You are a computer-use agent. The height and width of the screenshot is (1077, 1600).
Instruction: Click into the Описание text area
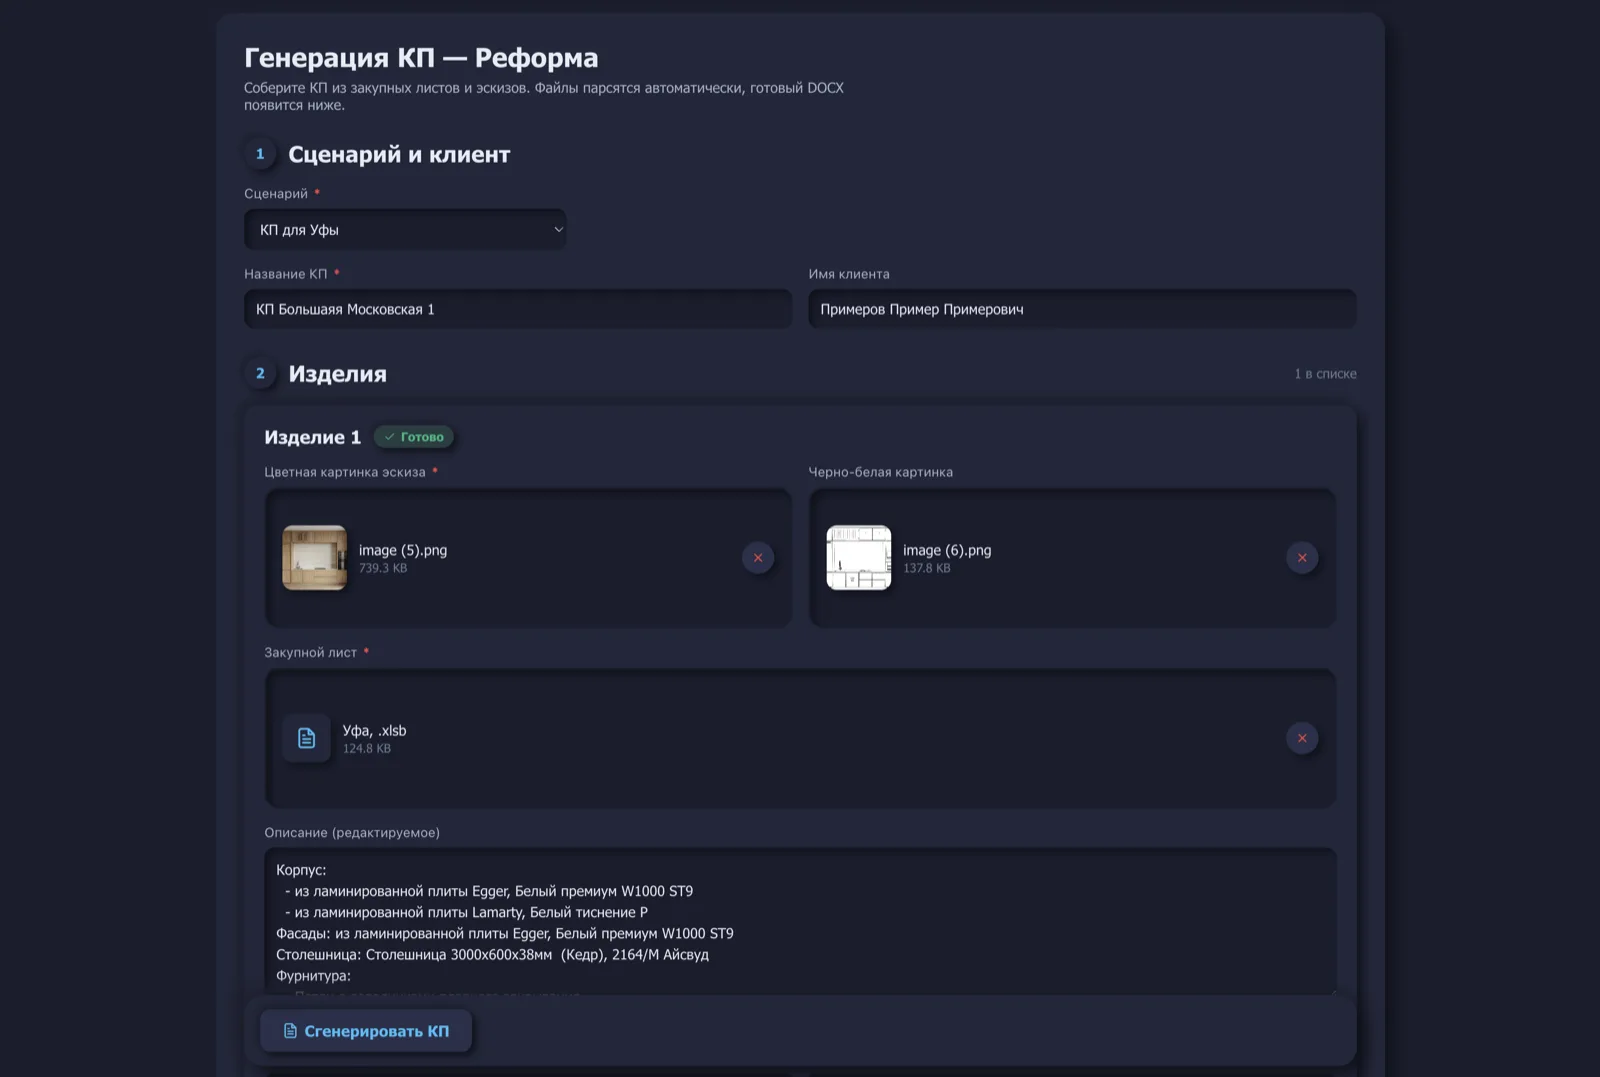pos(800,920)
